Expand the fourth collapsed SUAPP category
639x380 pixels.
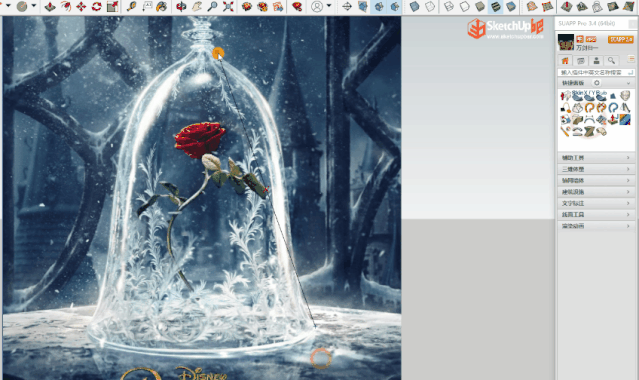click(596, 192)
